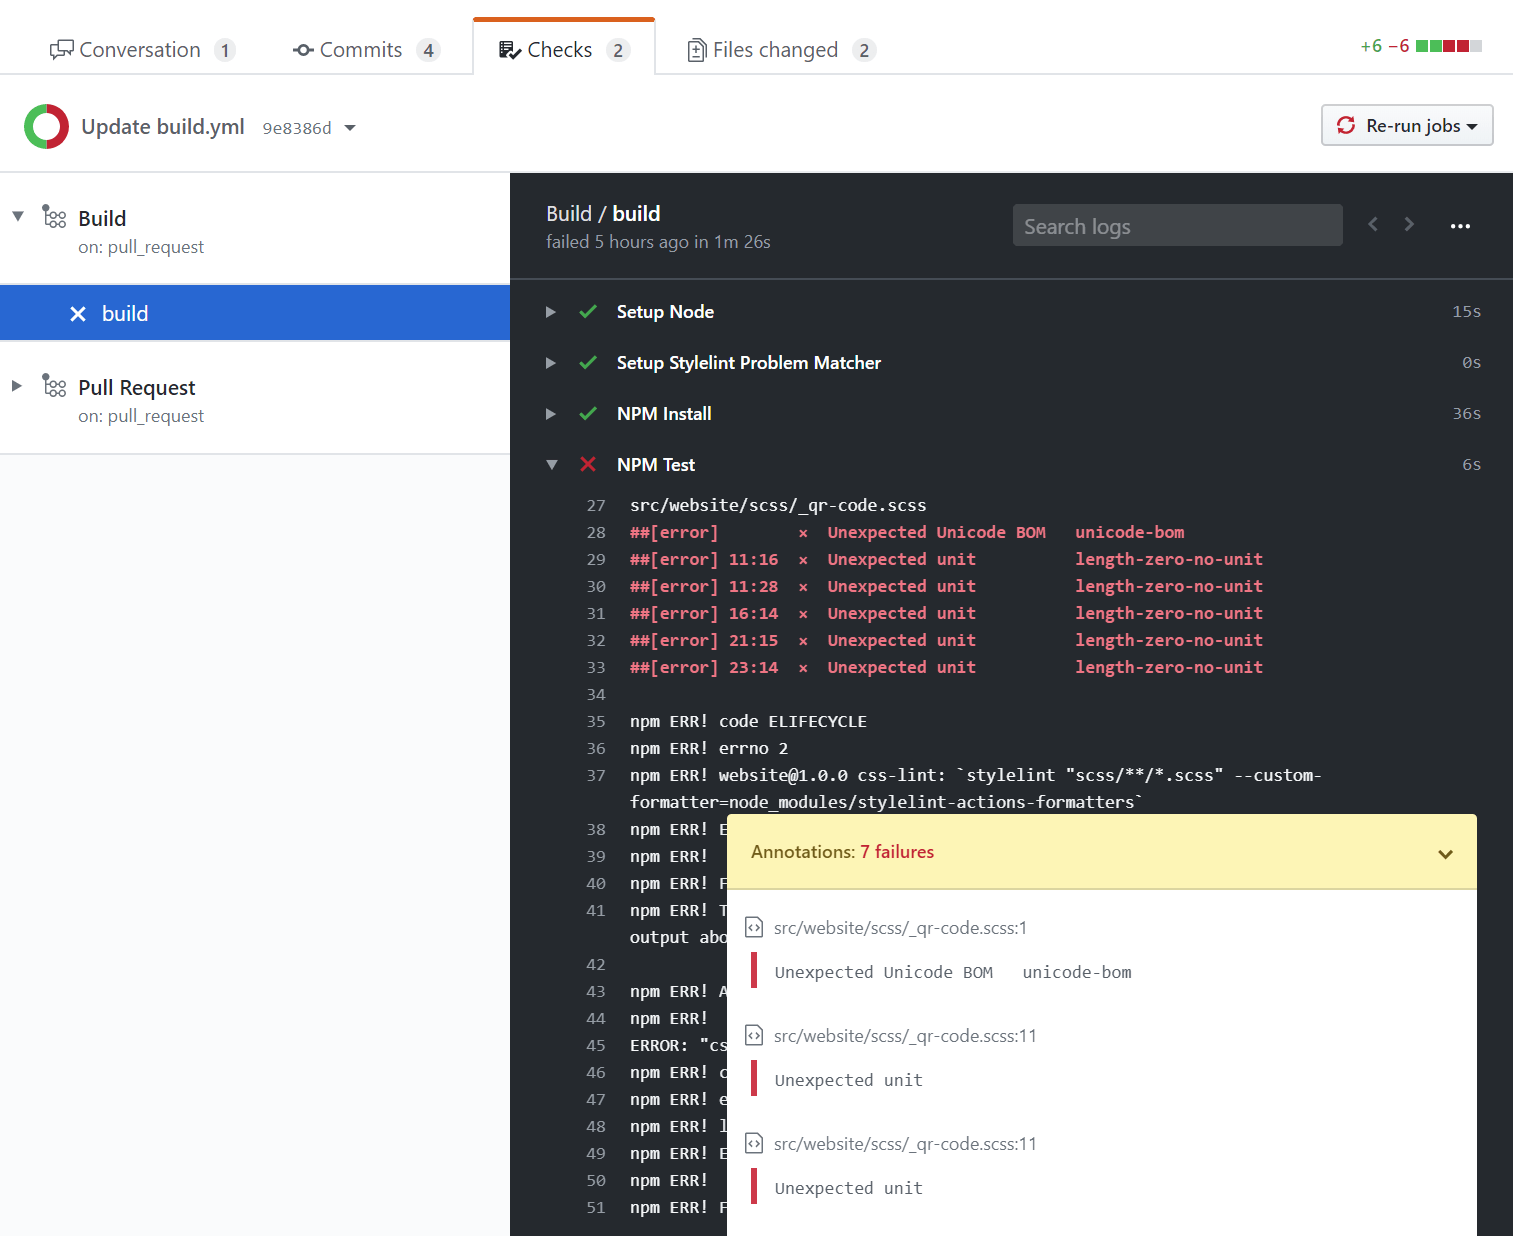Collapse the Annotations panel chevron
The width and height of the screenshot is (1513, 1236).
1445,854
